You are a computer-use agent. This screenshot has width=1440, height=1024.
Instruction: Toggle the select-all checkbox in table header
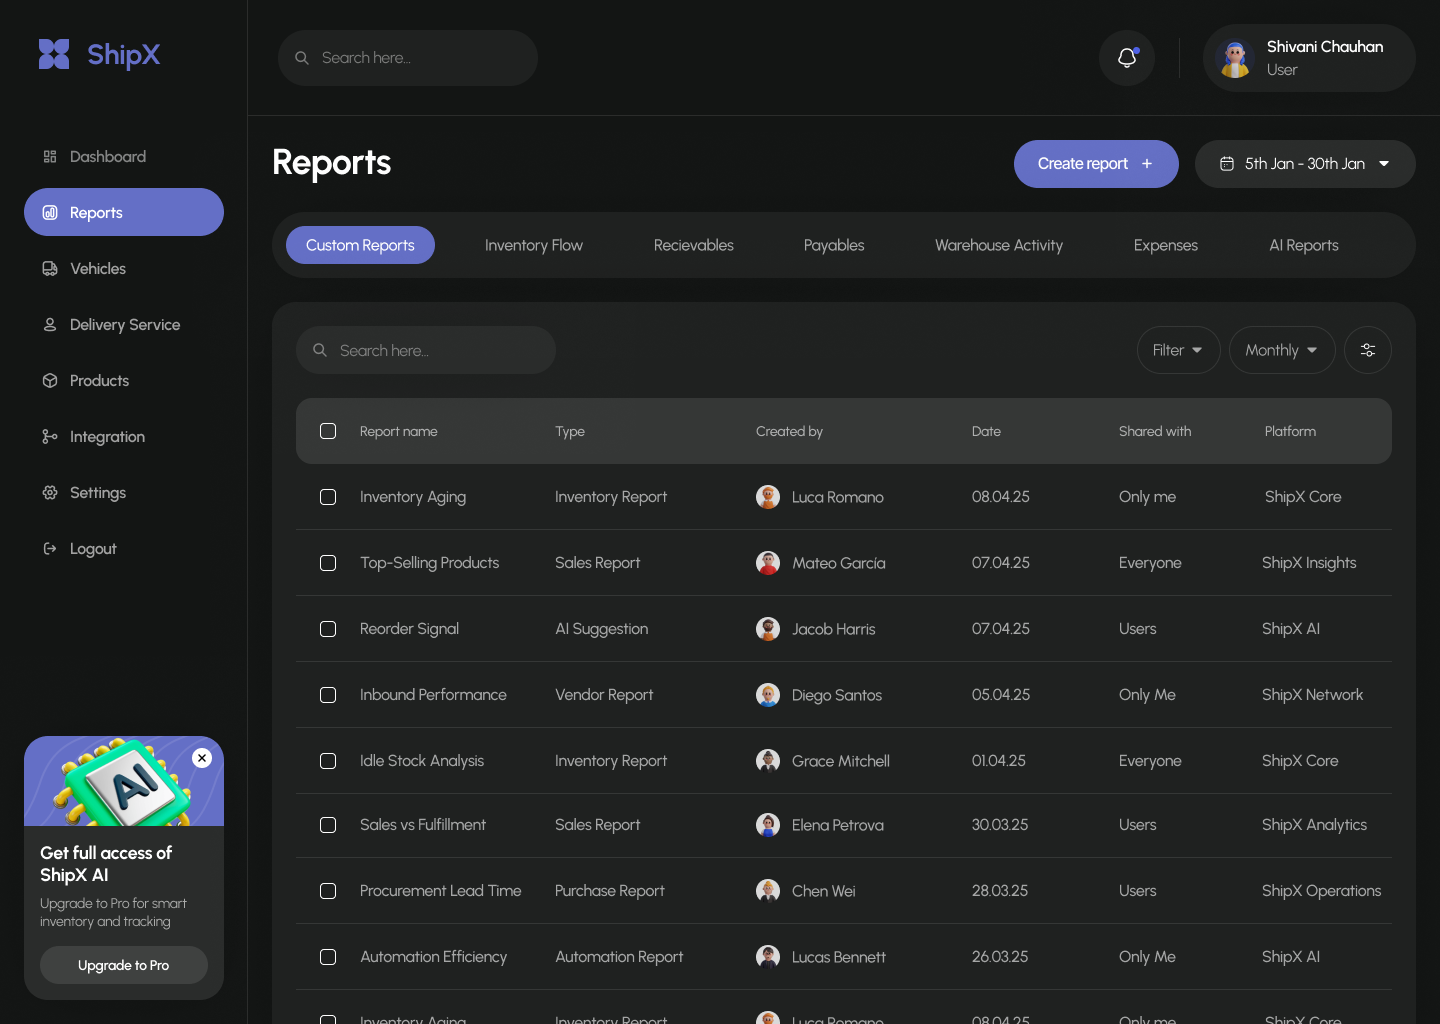click(x=328, y=431)
